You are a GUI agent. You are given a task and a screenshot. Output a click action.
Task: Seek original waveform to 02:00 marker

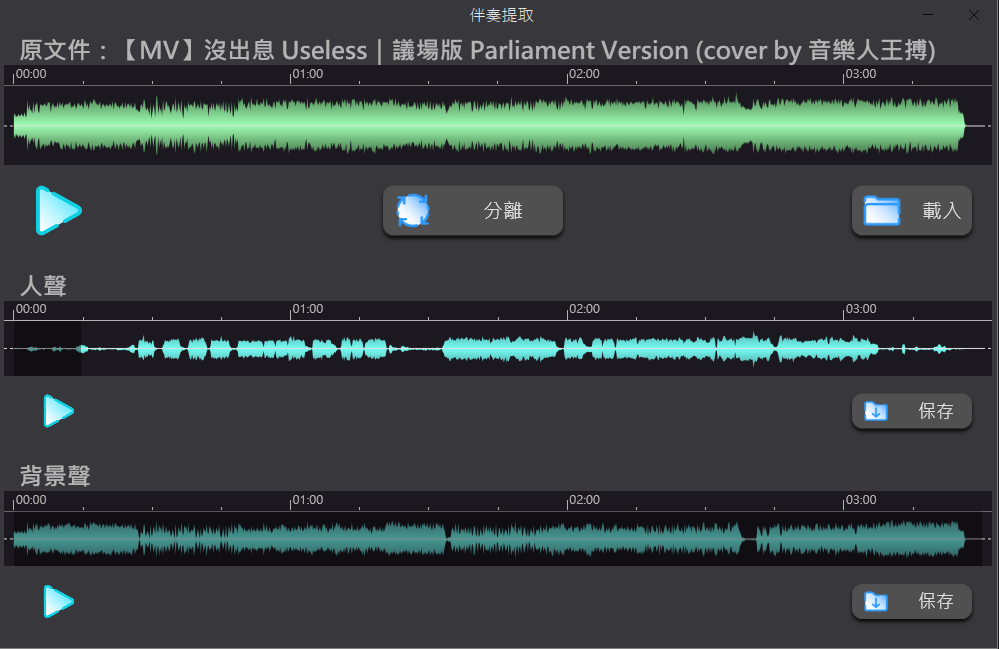584,74
